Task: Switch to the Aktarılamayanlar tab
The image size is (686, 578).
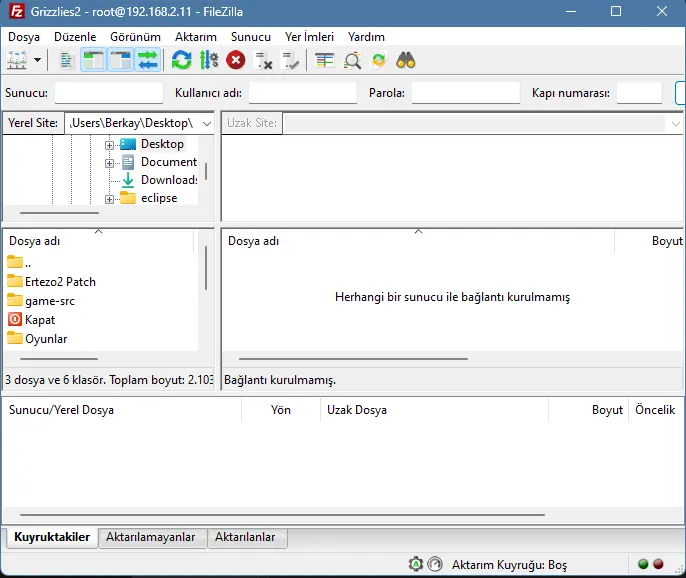Action: pyautogui.click(x=150, y=538)
